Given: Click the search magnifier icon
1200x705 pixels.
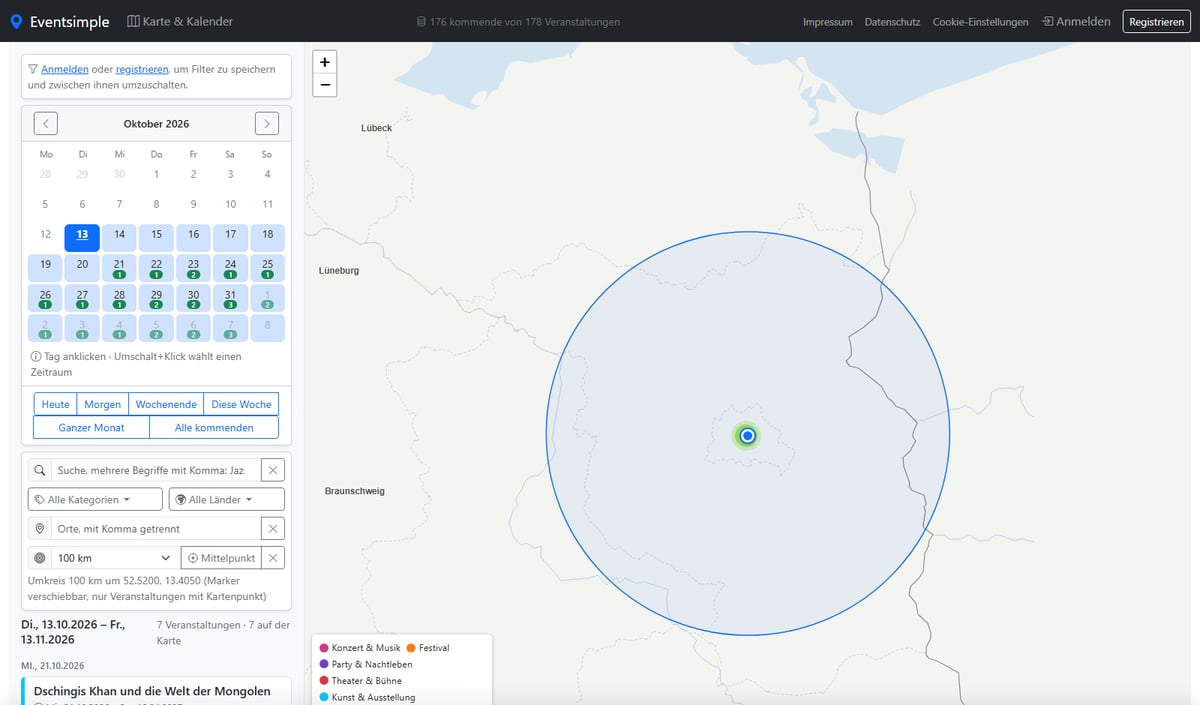Looking at the screenshot, I should point(40,470).
